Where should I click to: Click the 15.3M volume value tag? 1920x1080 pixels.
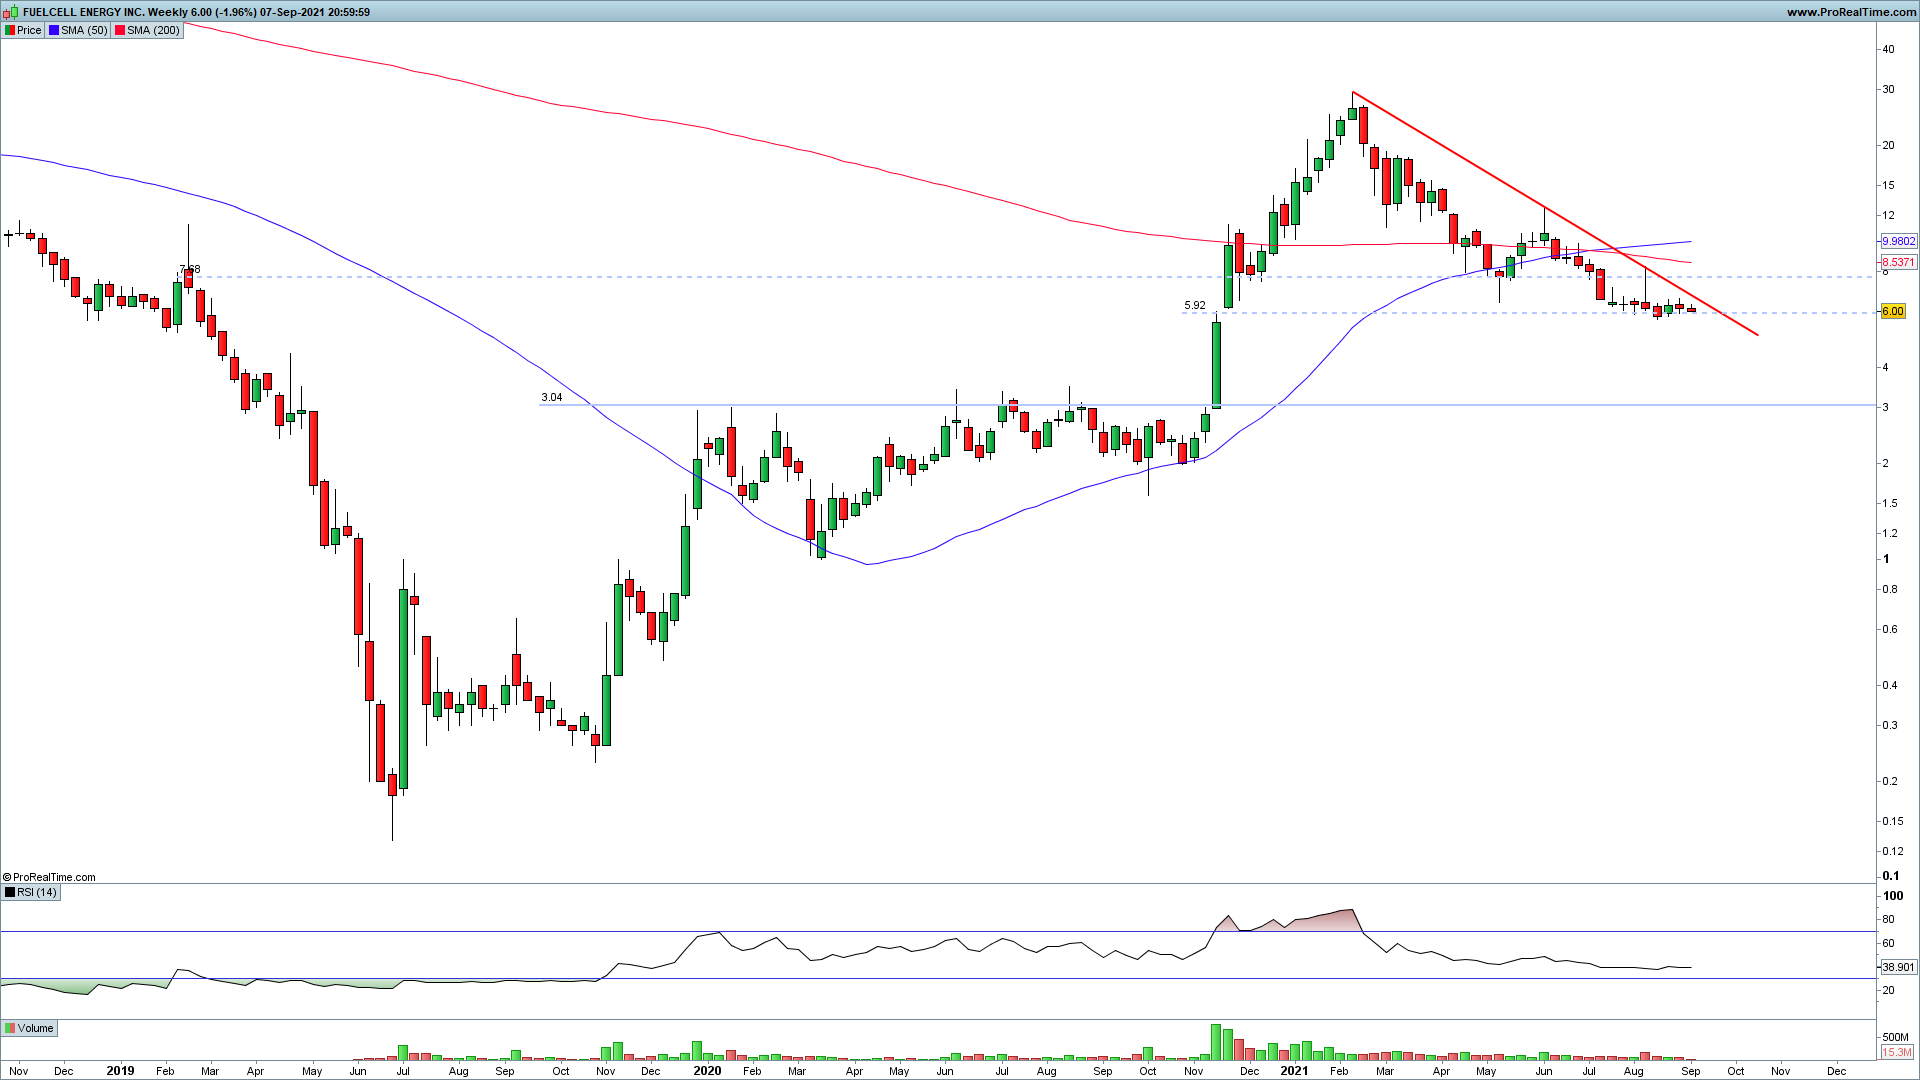[x=1896, y=1052]
